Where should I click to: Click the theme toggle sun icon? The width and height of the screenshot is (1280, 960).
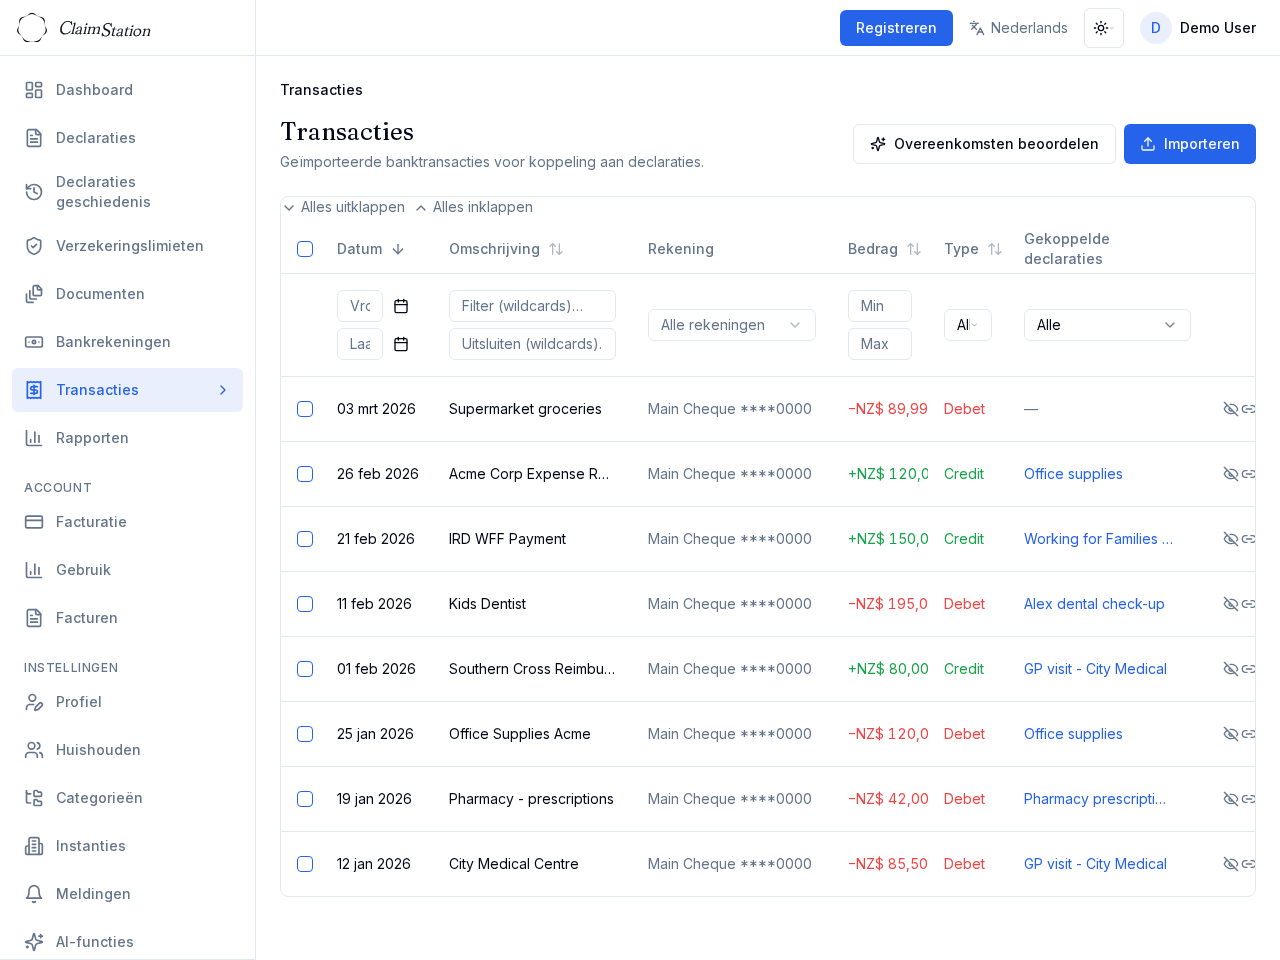[1102, 28]
